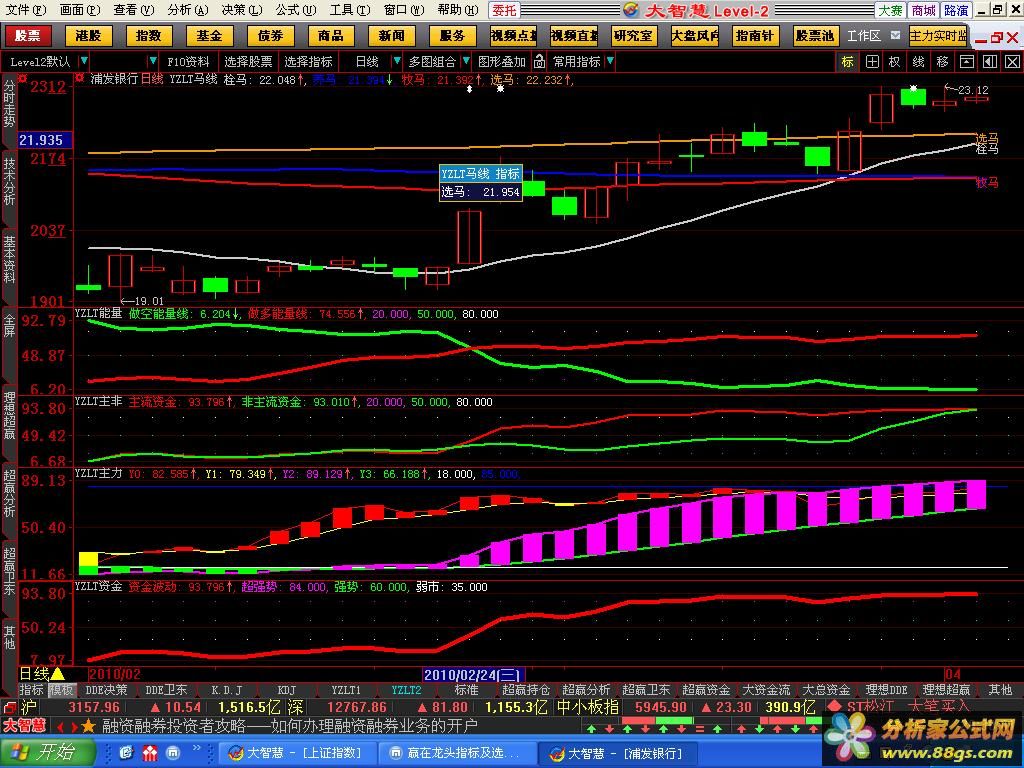This screenshot has width=1024, height=768.
Task: Click the boxed X icon in chart toolbar
Action: tap(1012, 62)
